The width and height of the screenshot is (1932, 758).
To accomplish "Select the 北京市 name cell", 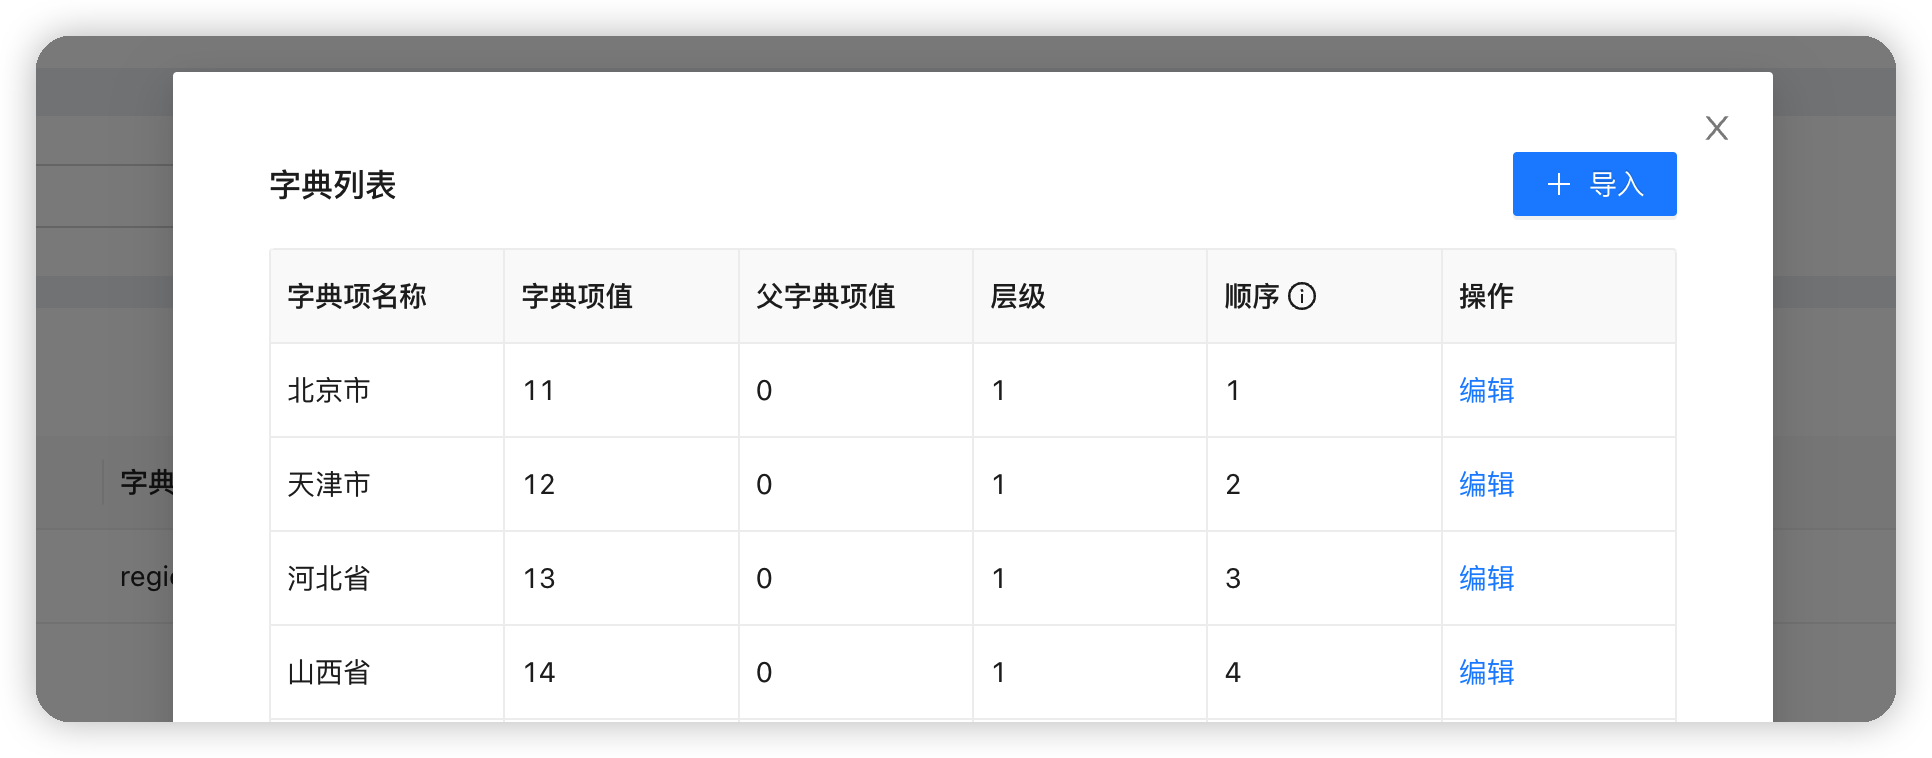I will pos(387,390).
